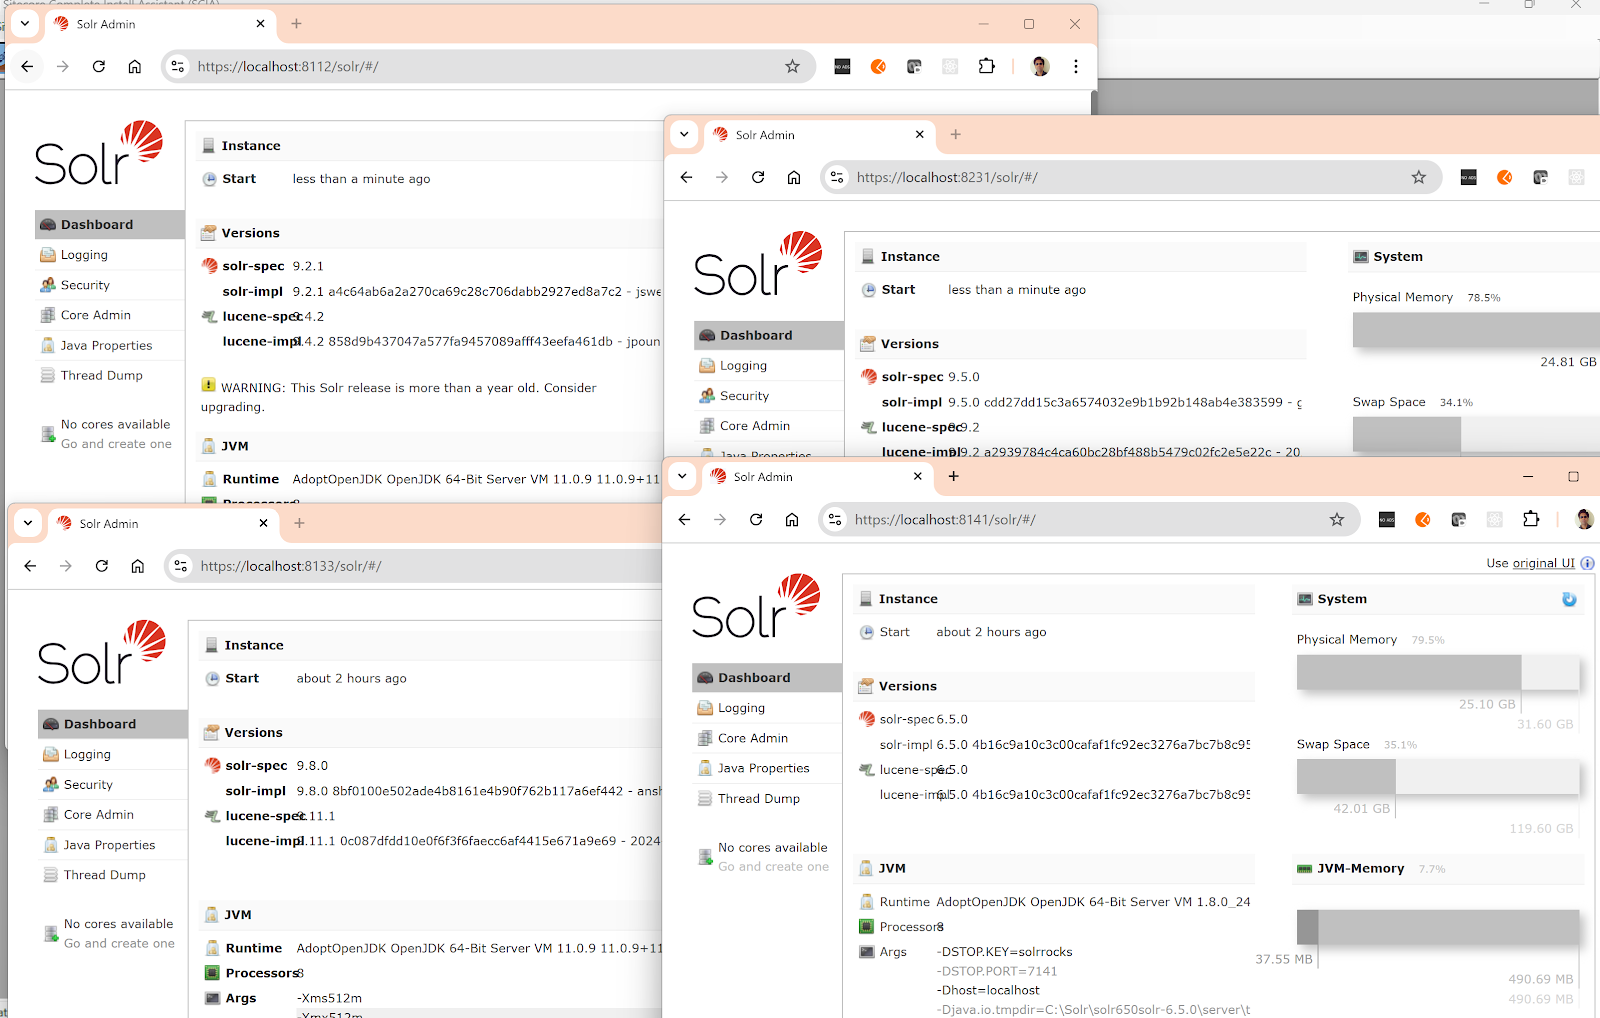Click profile avatar in 8112 window
Image resolution: width=1600 pixels, height=1018 pixels.
tap(1040, 66)
